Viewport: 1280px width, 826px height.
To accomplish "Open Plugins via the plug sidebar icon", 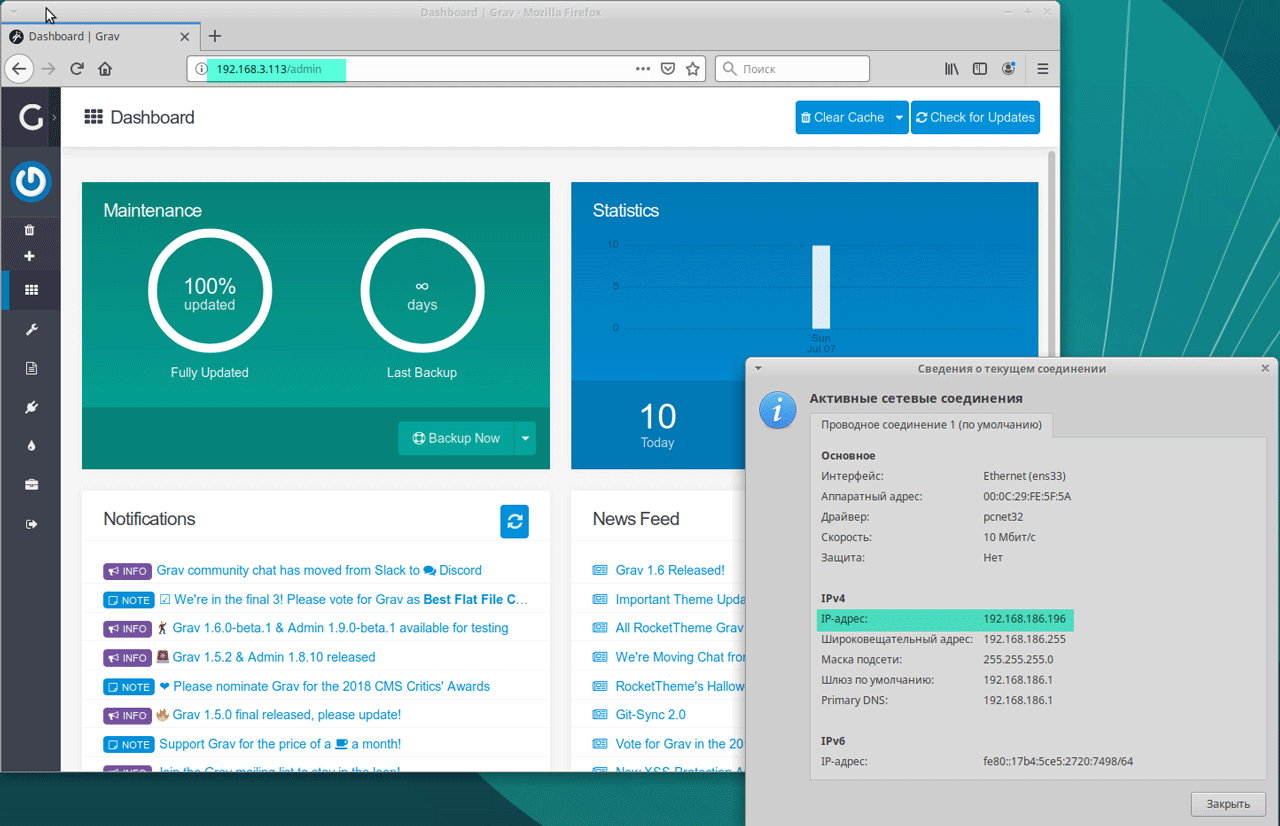I will [31, 407].
